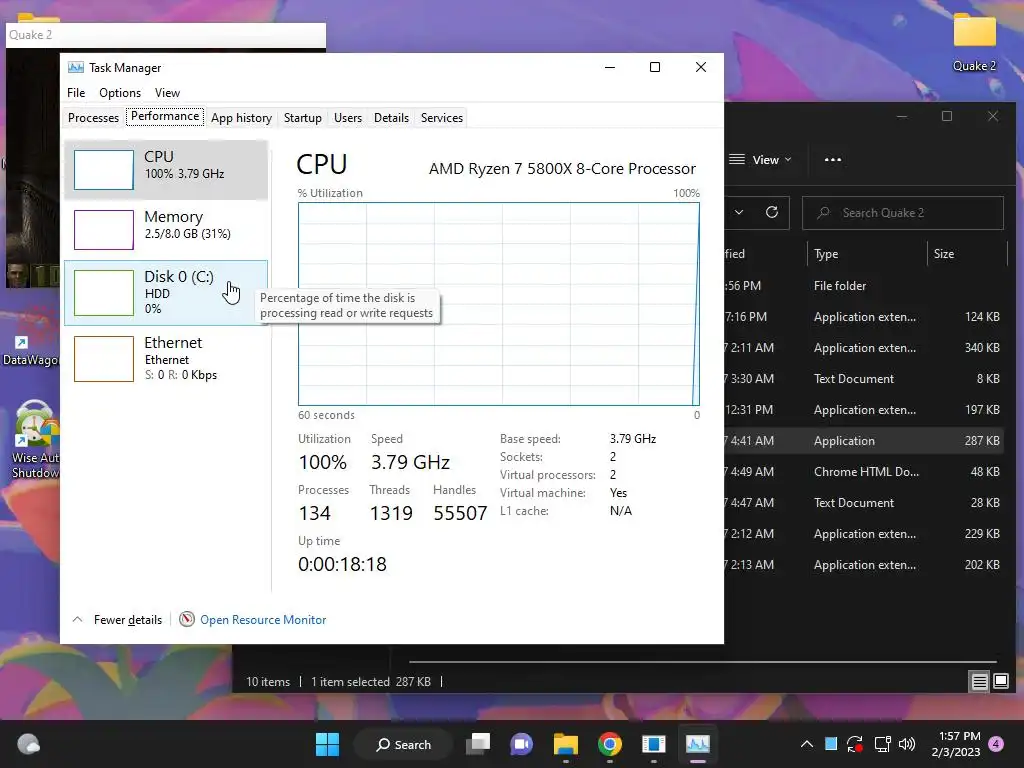Click the Open Resource Monitor link
Viewport: 1024px width, 768px height.
[263, 620]
